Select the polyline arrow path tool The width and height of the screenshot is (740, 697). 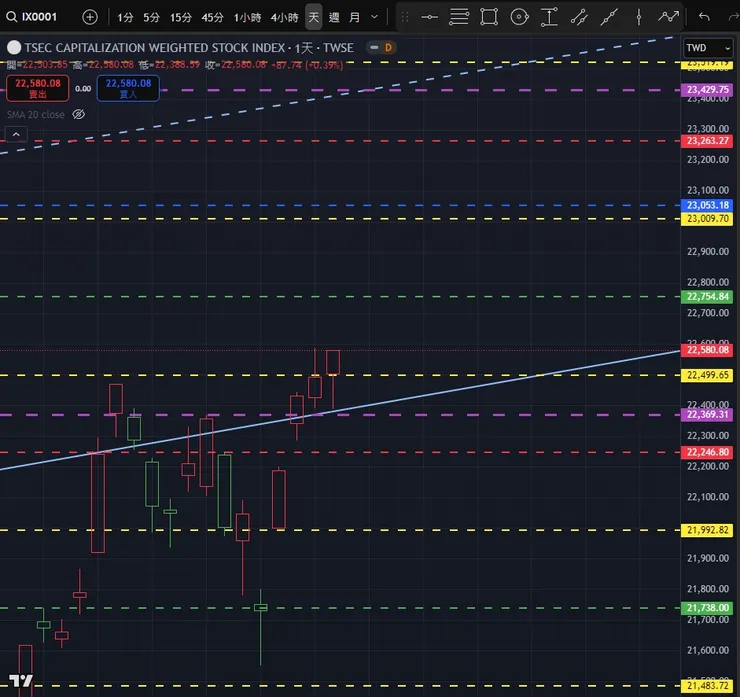pyautogui.click(x=668, y=17)
